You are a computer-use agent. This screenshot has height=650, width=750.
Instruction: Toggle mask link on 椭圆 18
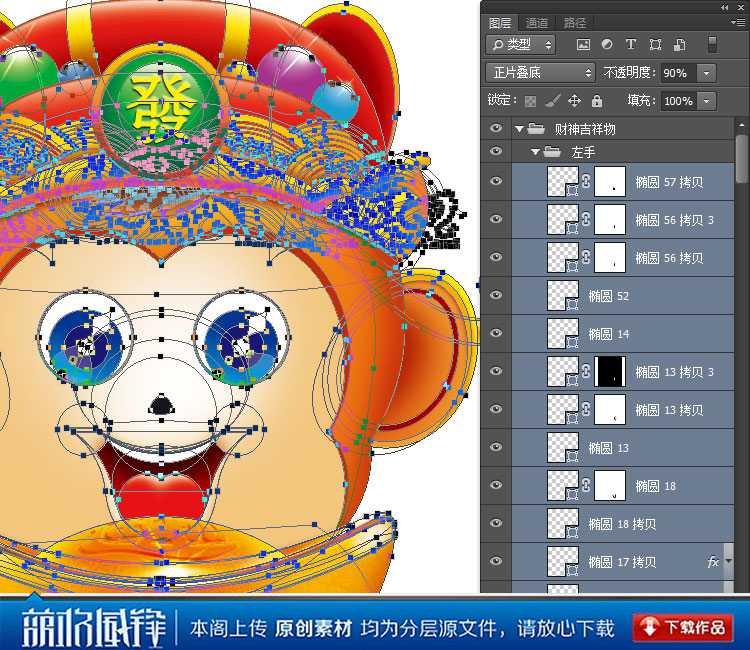(x=586, y=485)
